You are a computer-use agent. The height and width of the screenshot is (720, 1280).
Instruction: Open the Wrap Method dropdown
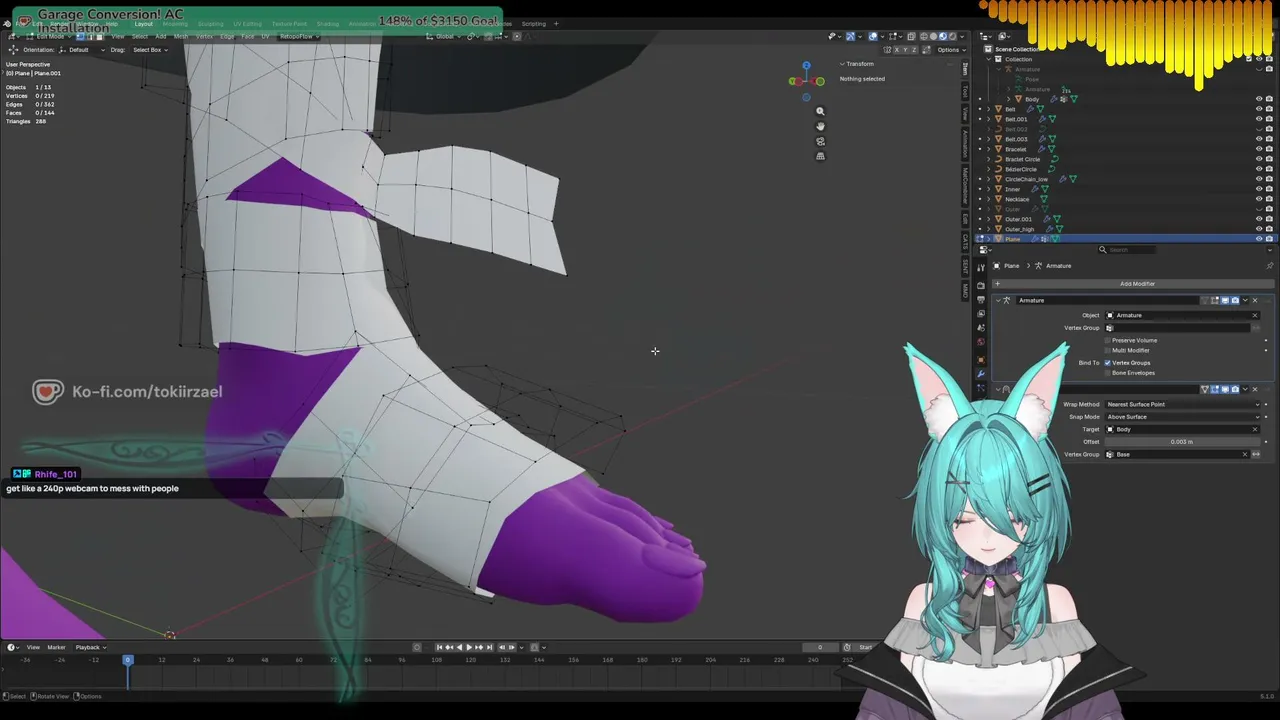(x=1183, y=404)
